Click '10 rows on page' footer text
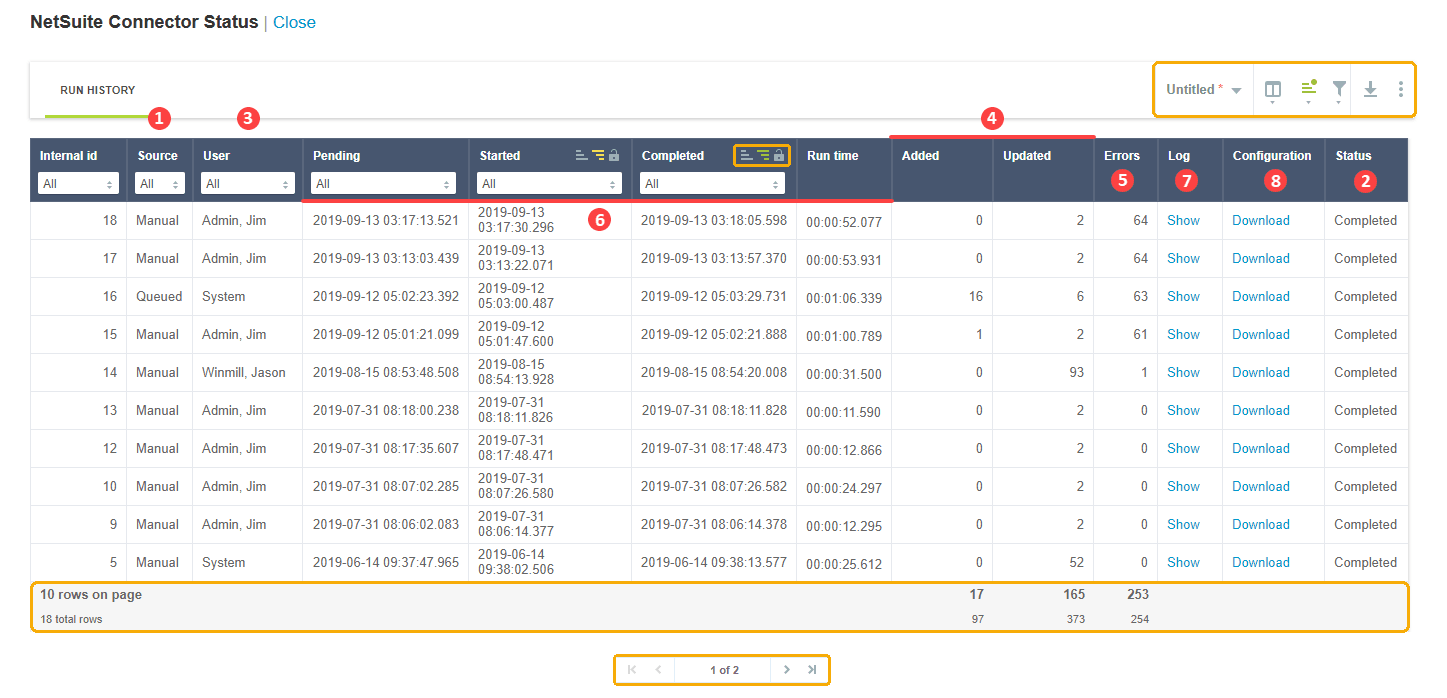 pos(91,594)
